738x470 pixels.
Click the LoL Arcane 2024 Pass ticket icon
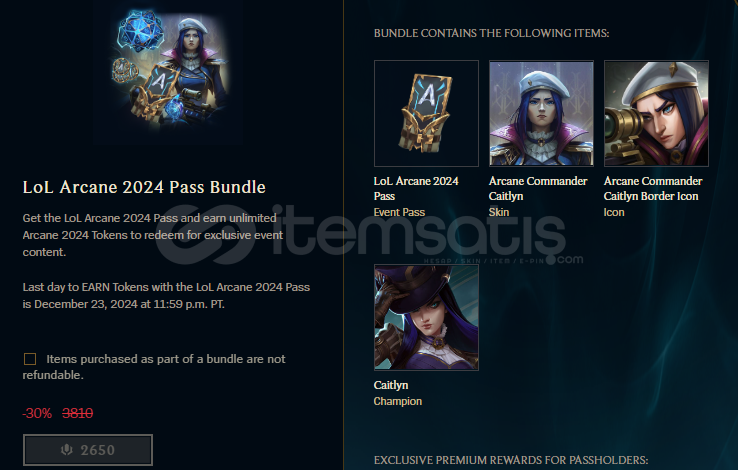pos(426,113)
